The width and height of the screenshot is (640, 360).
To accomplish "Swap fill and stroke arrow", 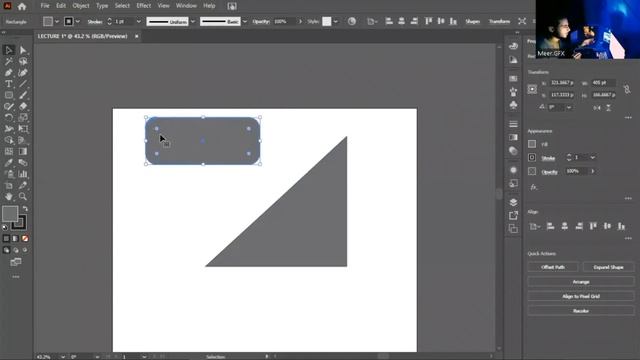I will point(25,209).
